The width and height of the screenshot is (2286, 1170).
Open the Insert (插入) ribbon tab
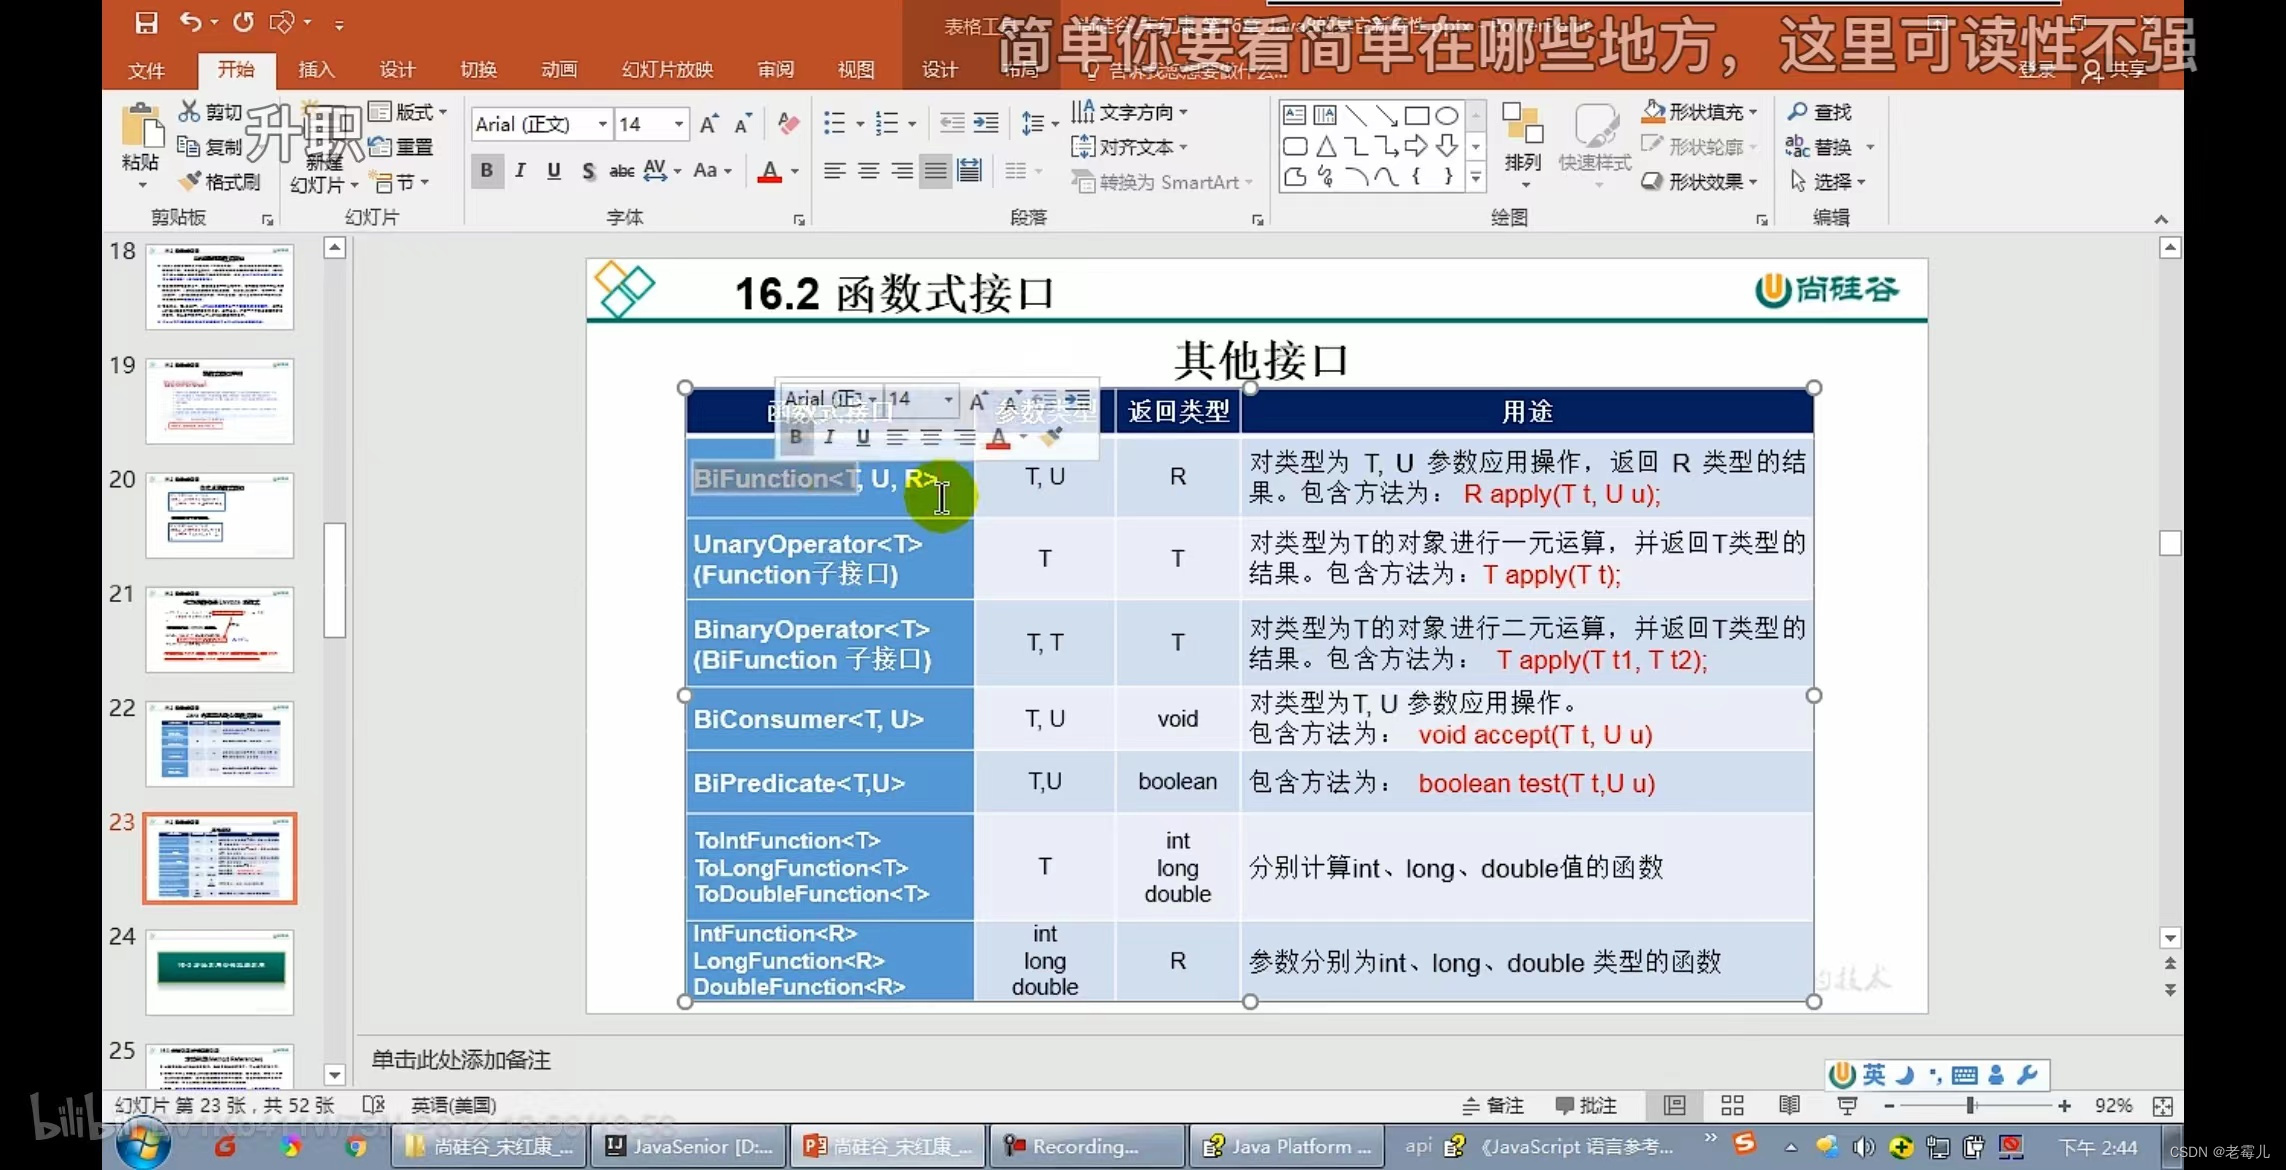pyautogui.click(x=316, y=69)
